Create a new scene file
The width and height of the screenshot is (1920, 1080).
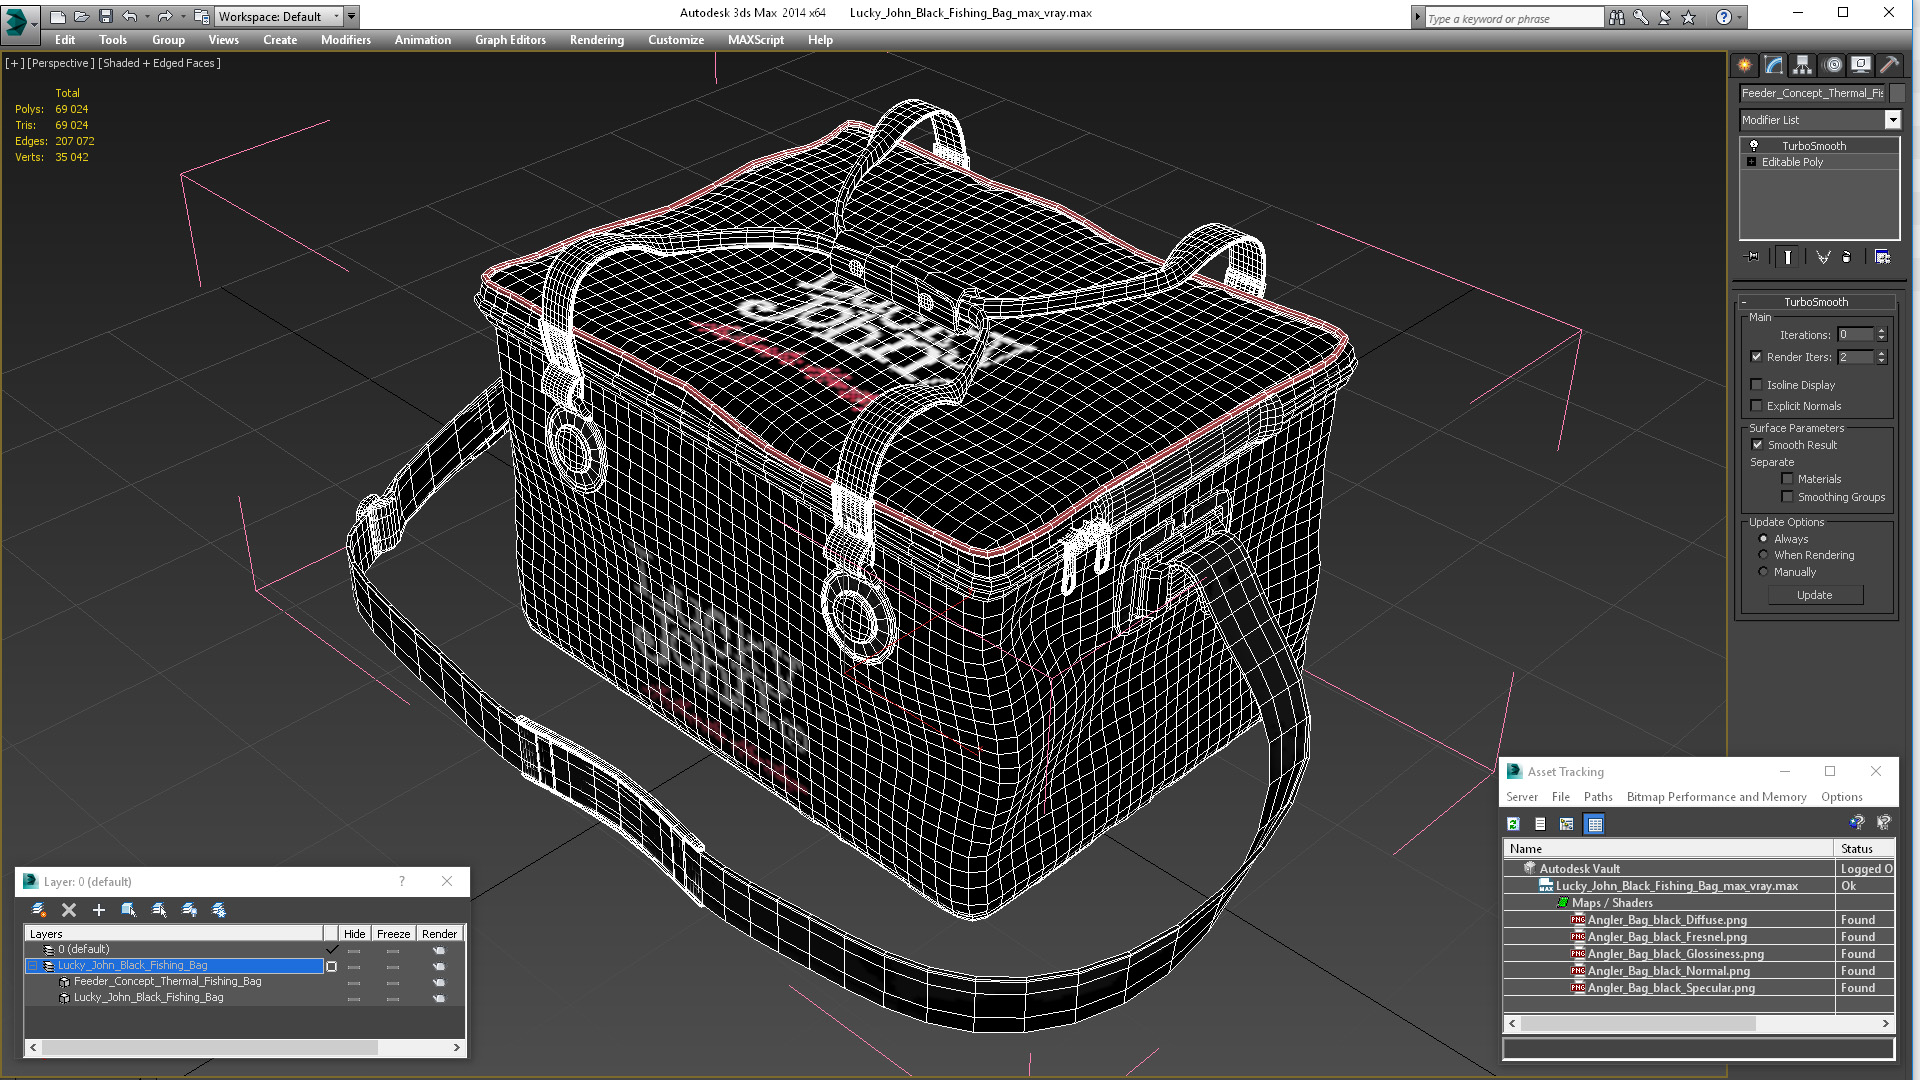[x=58, y=16]
